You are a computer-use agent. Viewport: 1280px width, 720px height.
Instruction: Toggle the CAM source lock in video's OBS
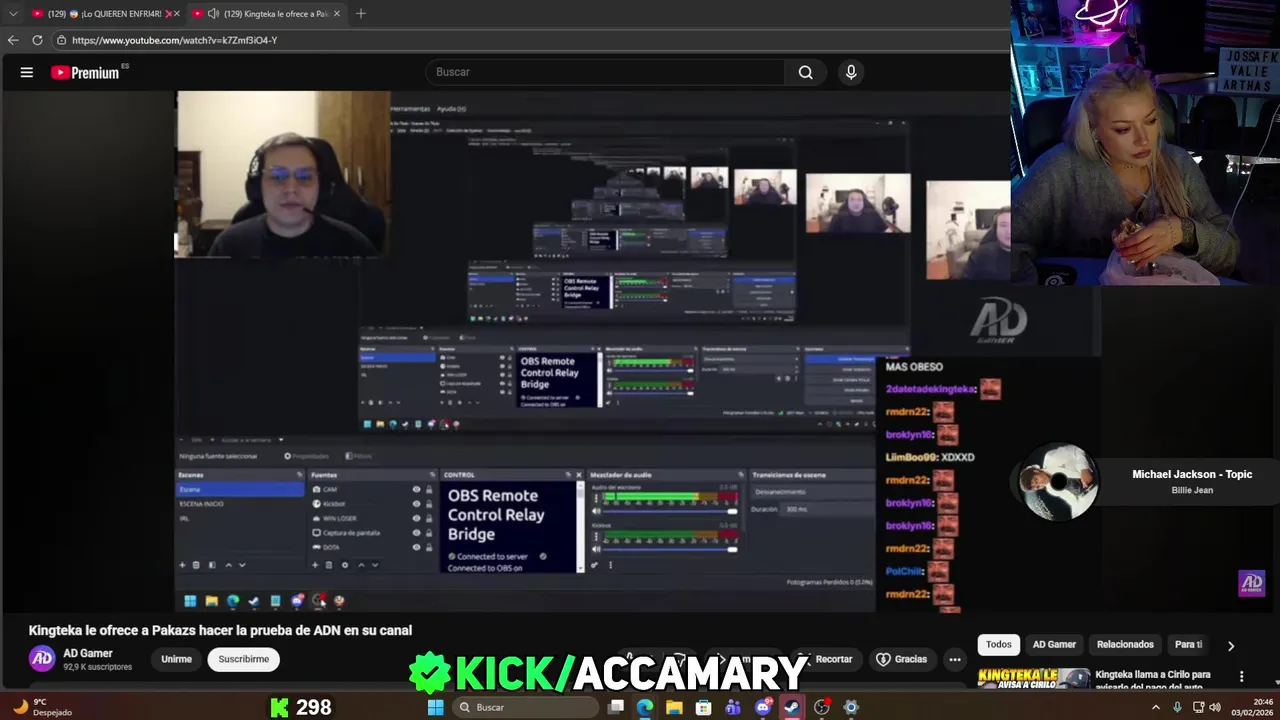point(429,489)
